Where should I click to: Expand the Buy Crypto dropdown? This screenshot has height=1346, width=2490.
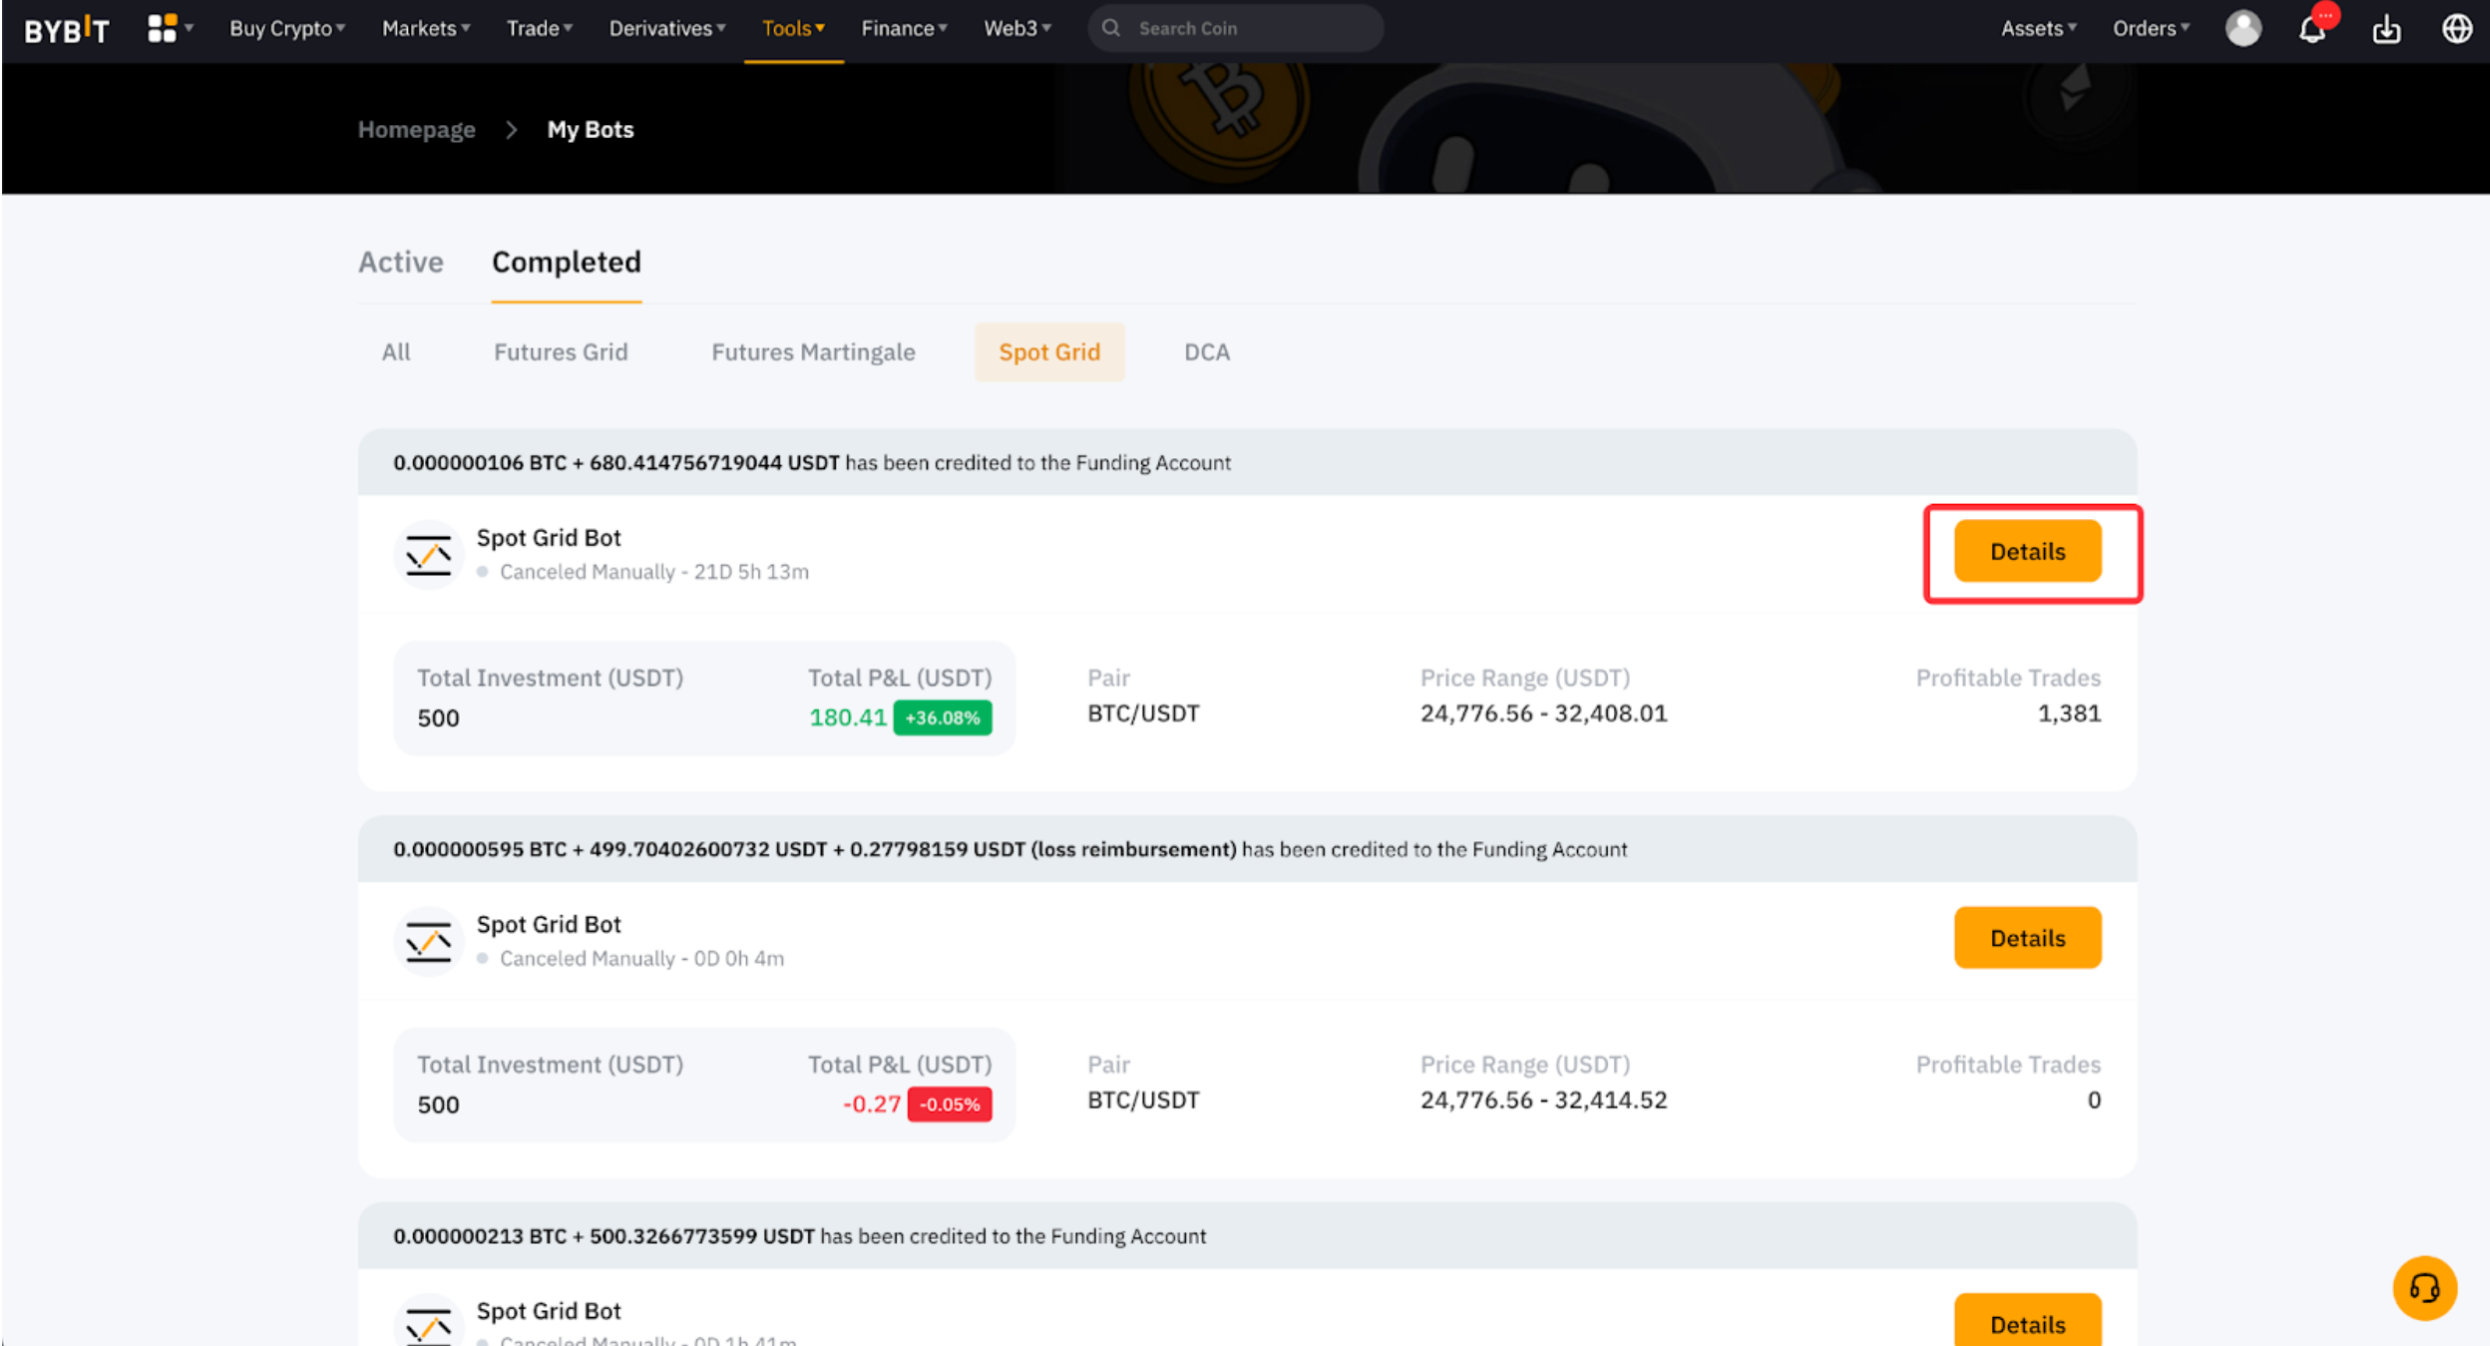[287, 28]
